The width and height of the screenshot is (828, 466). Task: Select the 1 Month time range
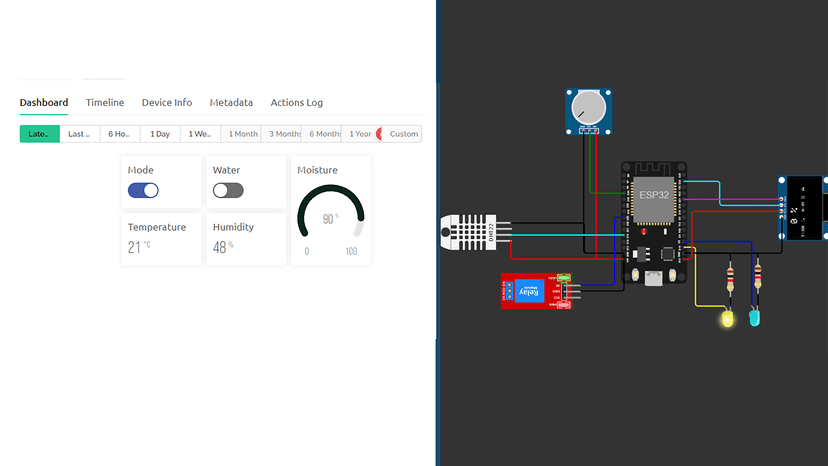point(243,134)
